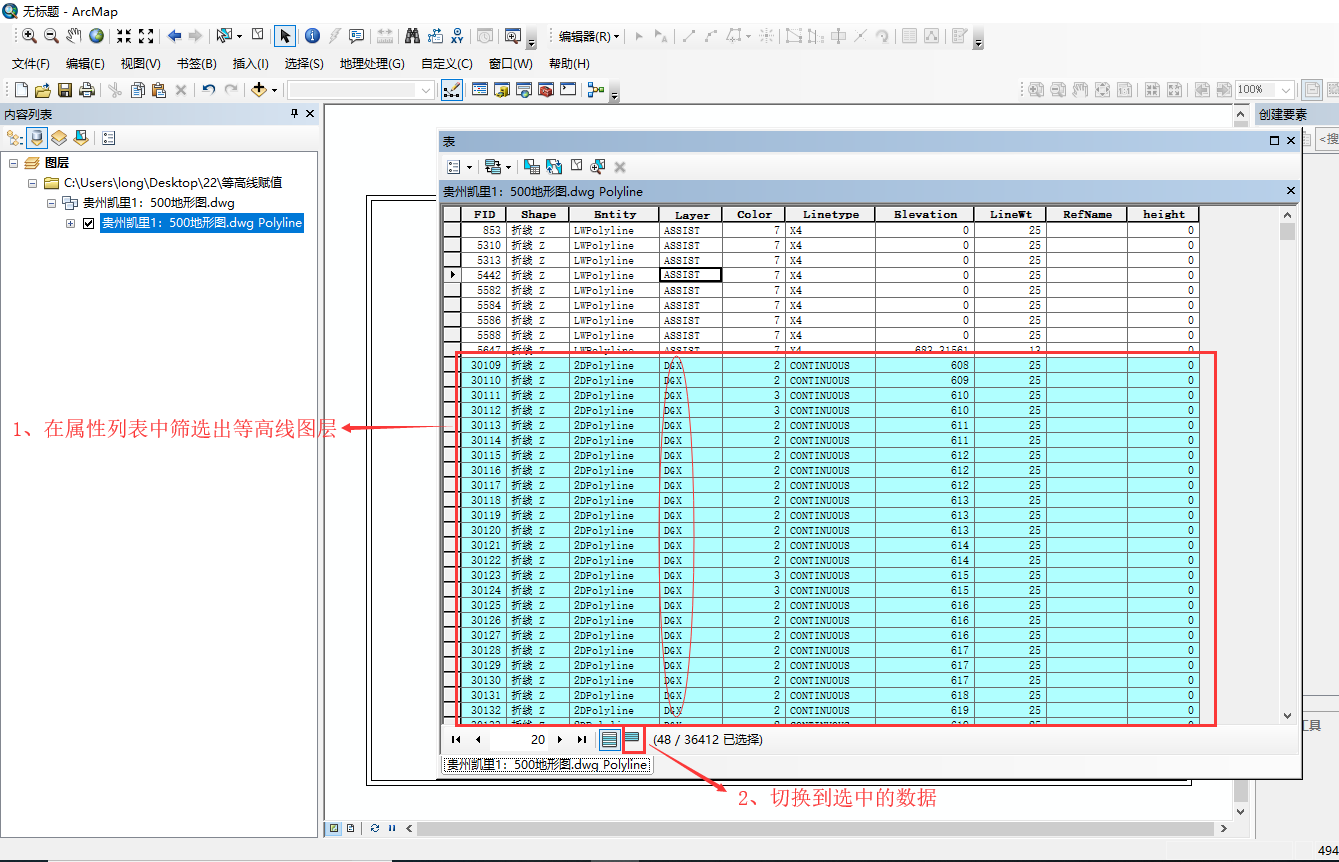Viewport: 1339px width, 862px height.
Task: Select the Measure ruler tool
Action: pos(384,36)
